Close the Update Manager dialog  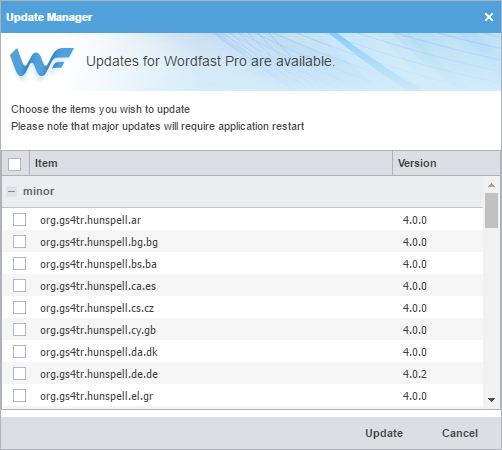pos(489,17)
